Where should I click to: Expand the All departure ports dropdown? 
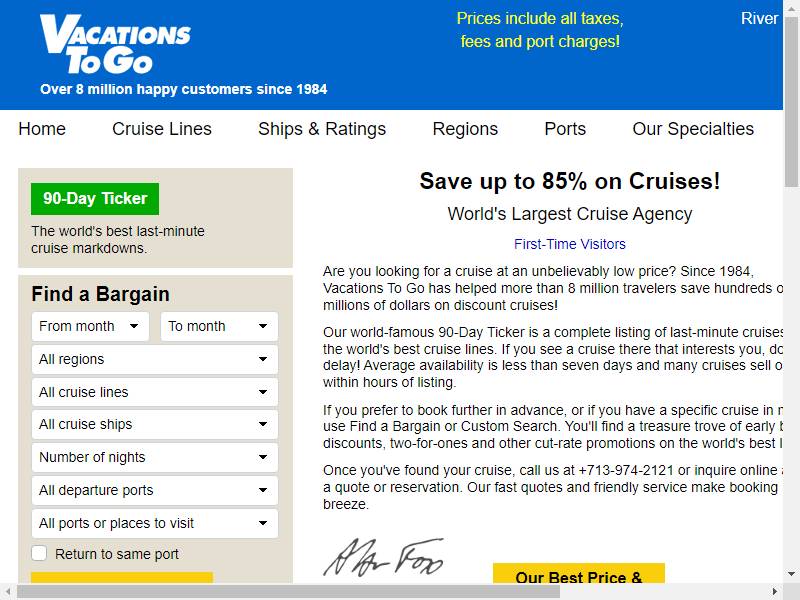click(x=155, y=490)
